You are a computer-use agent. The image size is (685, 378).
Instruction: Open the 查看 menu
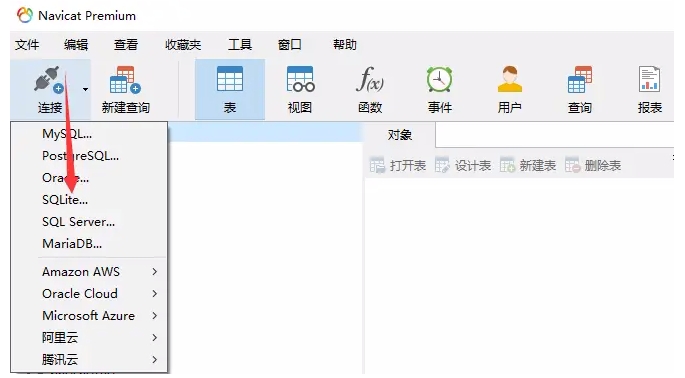(126, 45)
